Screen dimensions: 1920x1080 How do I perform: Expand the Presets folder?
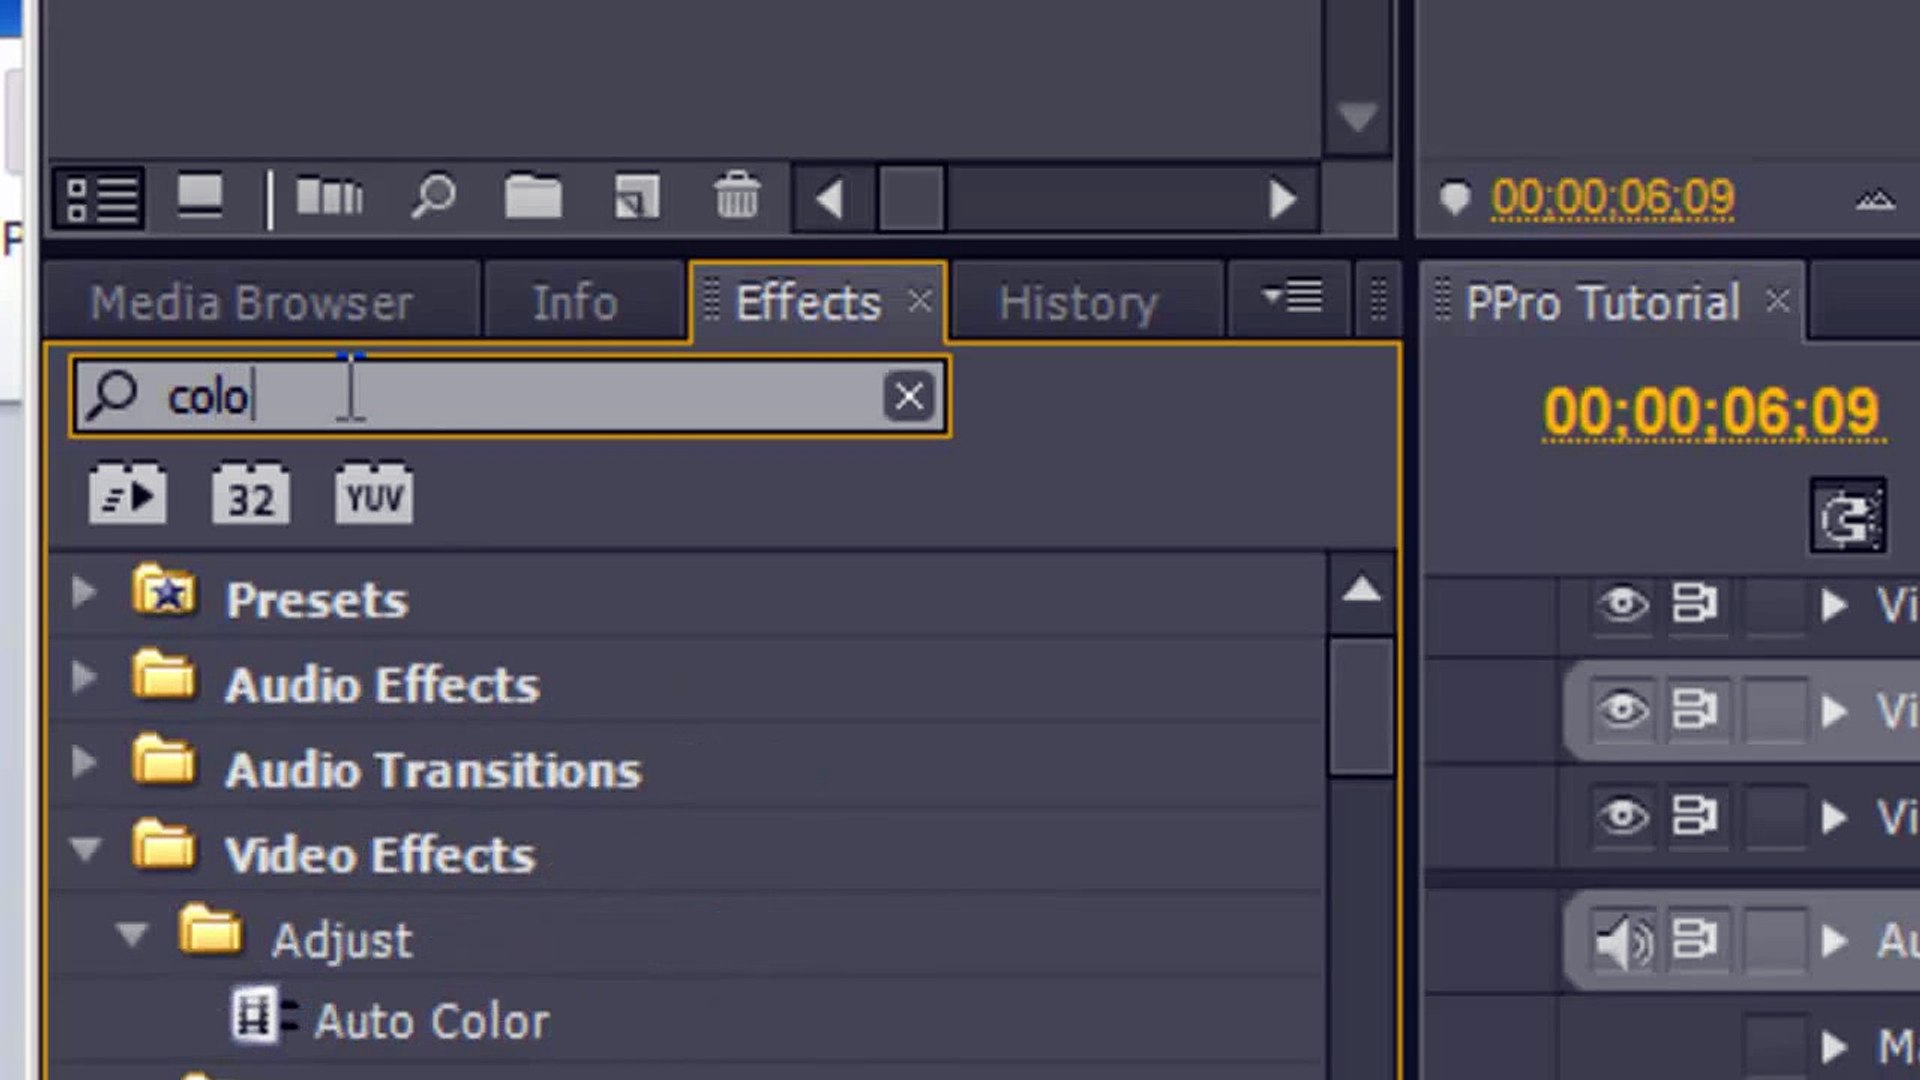(x=85, y=593)
